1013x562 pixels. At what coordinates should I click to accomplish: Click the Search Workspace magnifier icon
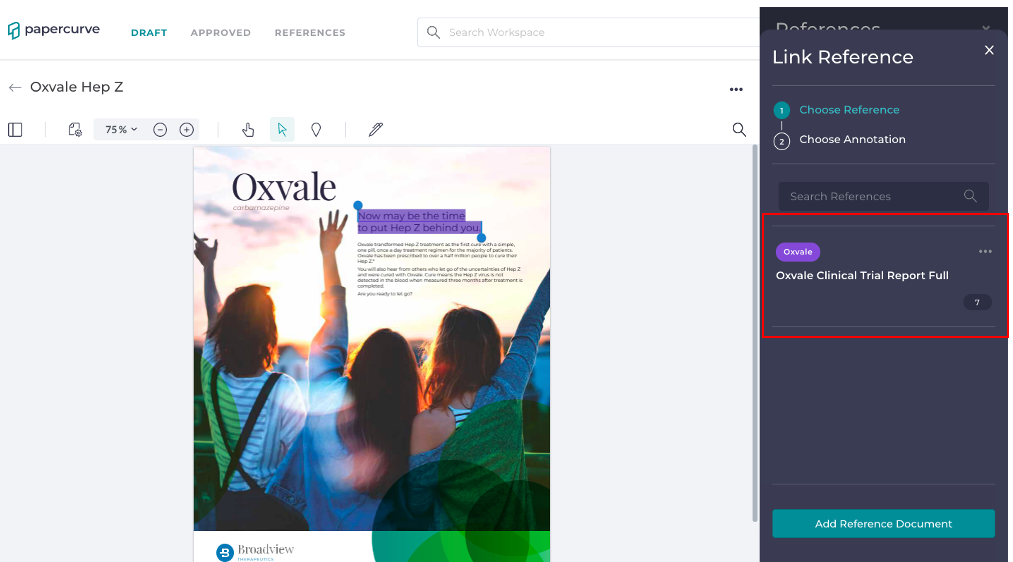(x=433, y=32)
